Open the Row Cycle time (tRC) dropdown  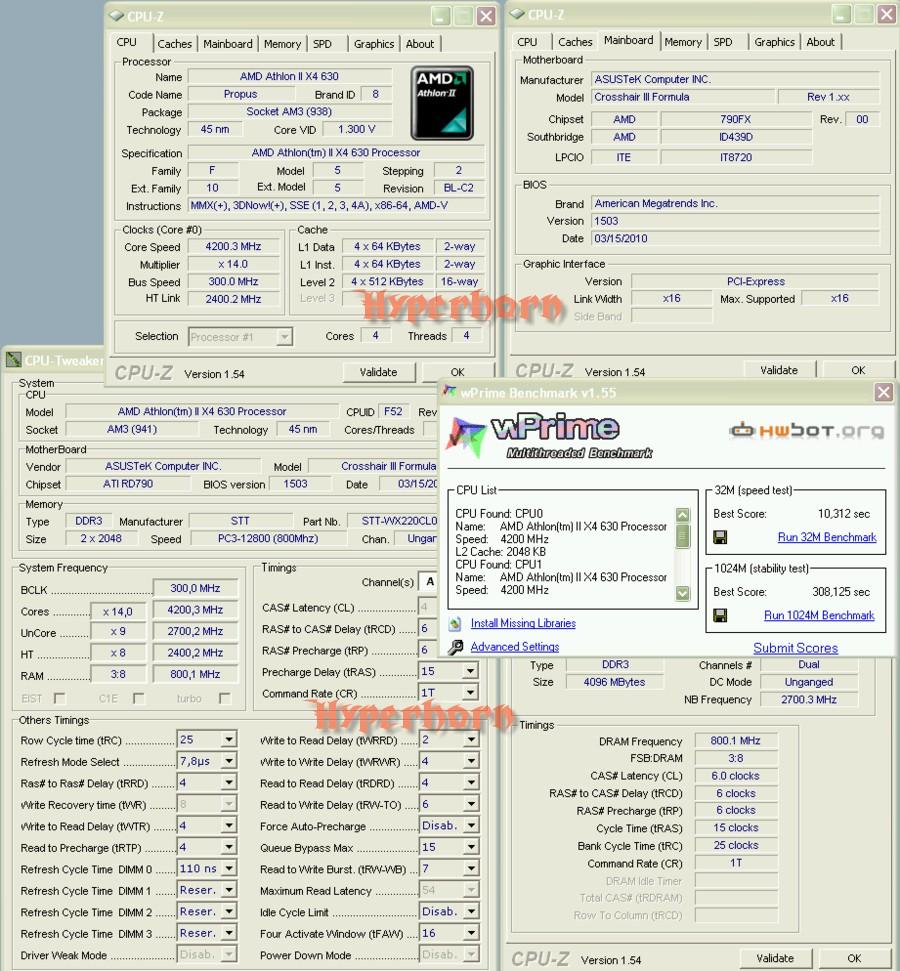pyautogui.click(x=229, y=739)
